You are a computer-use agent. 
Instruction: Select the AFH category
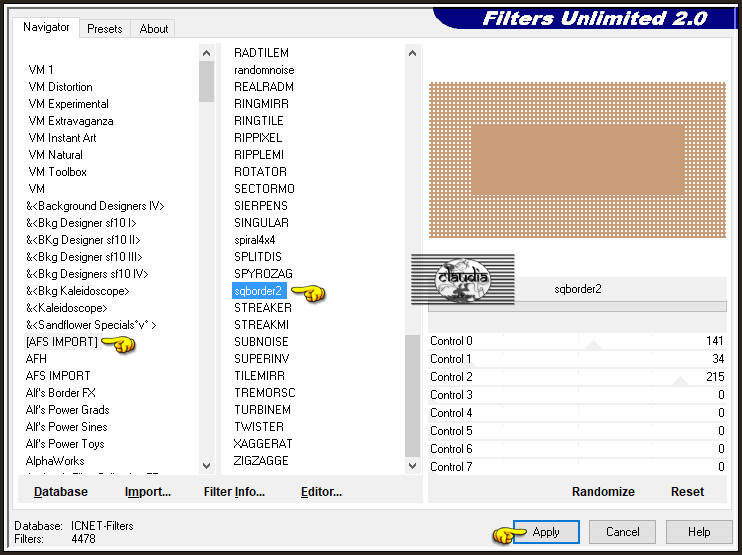pos(36,359)
